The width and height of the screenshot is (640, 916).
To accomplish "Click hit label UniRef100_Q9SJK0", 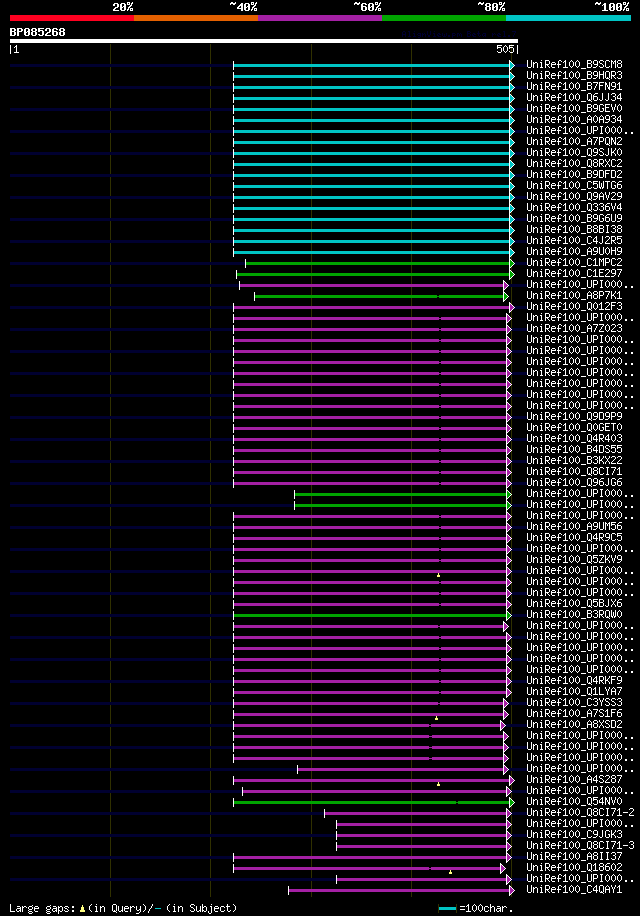I will click(x=574, y=152).
